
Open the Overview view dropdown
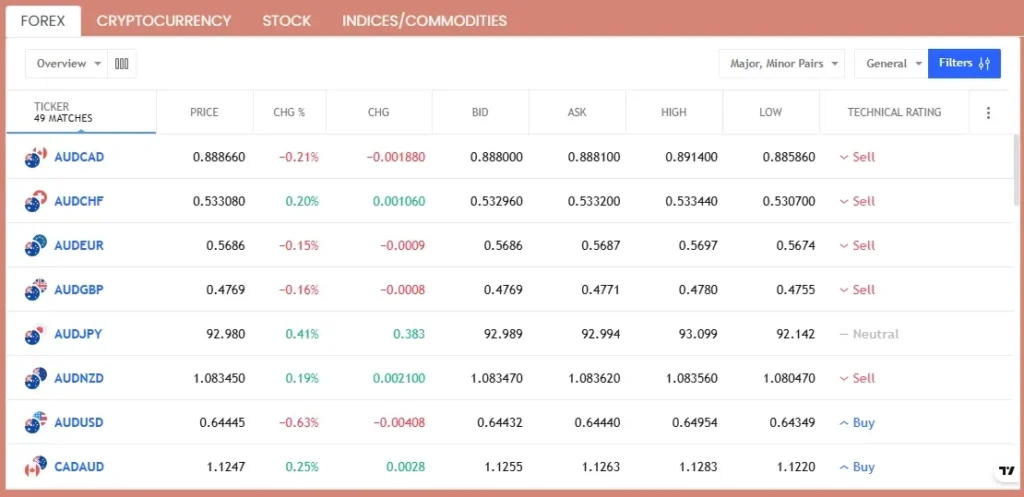pyautogui.click(x=67, y=64)
